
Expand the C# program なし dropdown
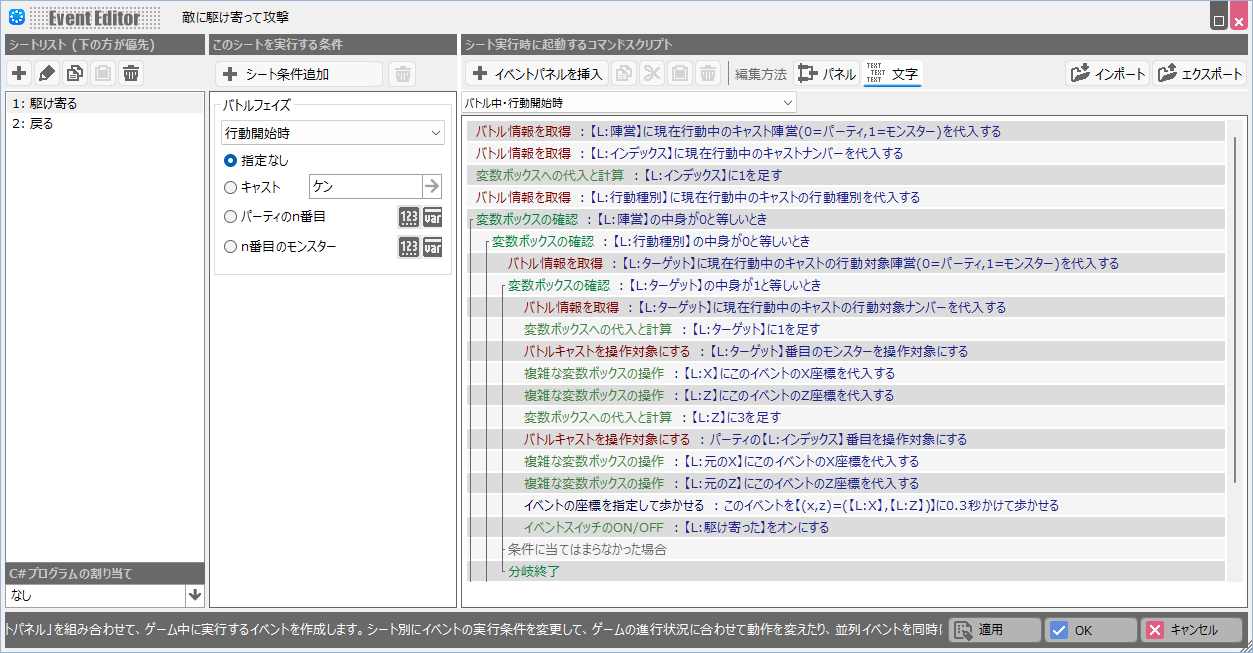tap(195, 595)
